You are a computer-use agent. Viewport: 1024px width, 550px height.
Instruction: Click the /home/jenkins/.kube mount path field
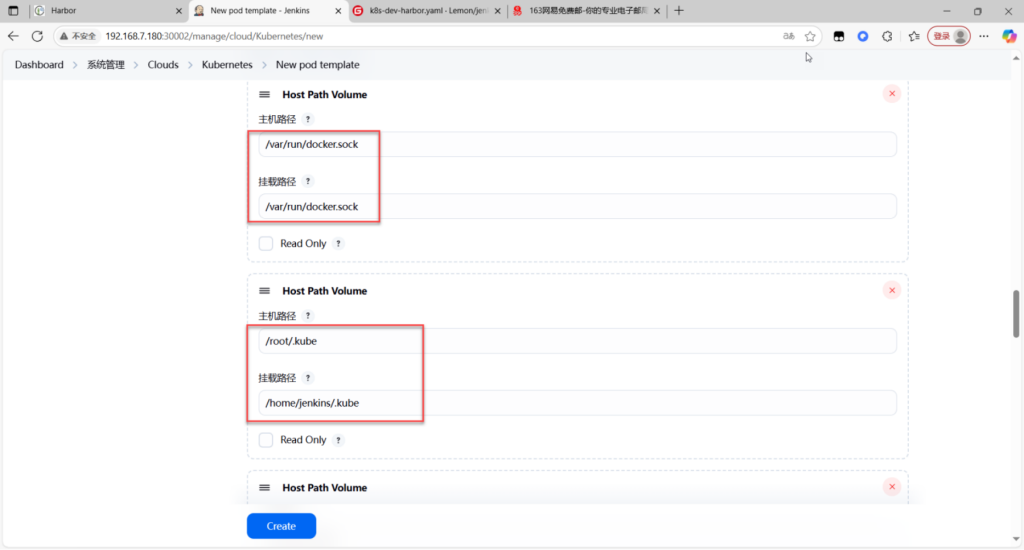(x=575, y=403)
